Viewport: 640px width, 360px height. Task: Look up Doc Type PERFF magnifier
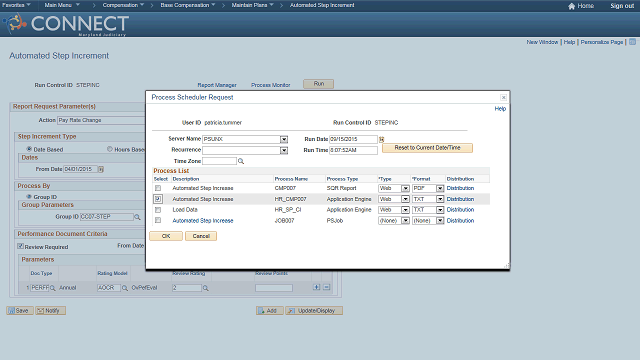(53, 288)
